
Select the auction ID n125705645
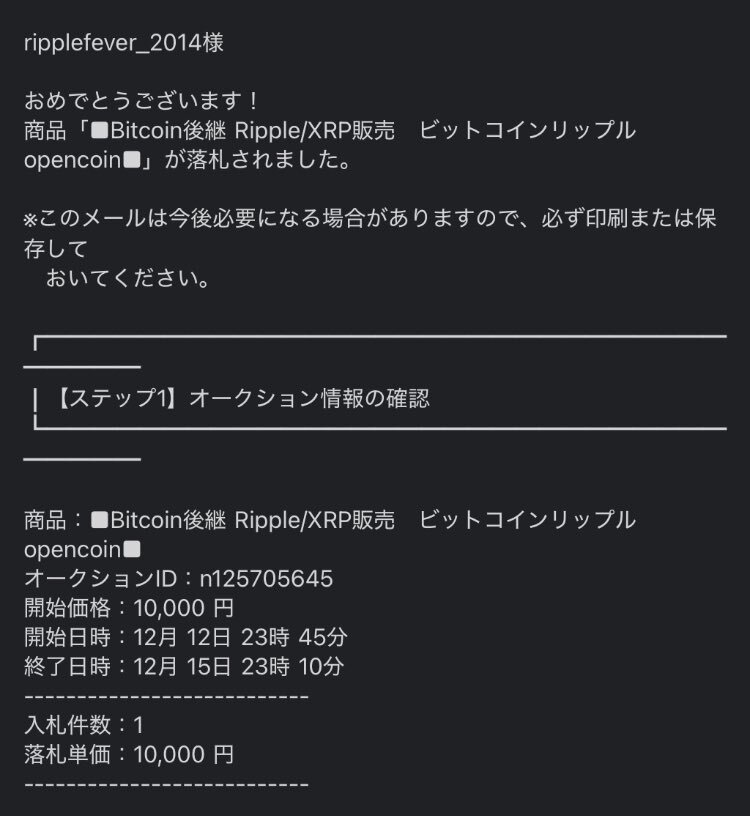[x=266, y=579]
